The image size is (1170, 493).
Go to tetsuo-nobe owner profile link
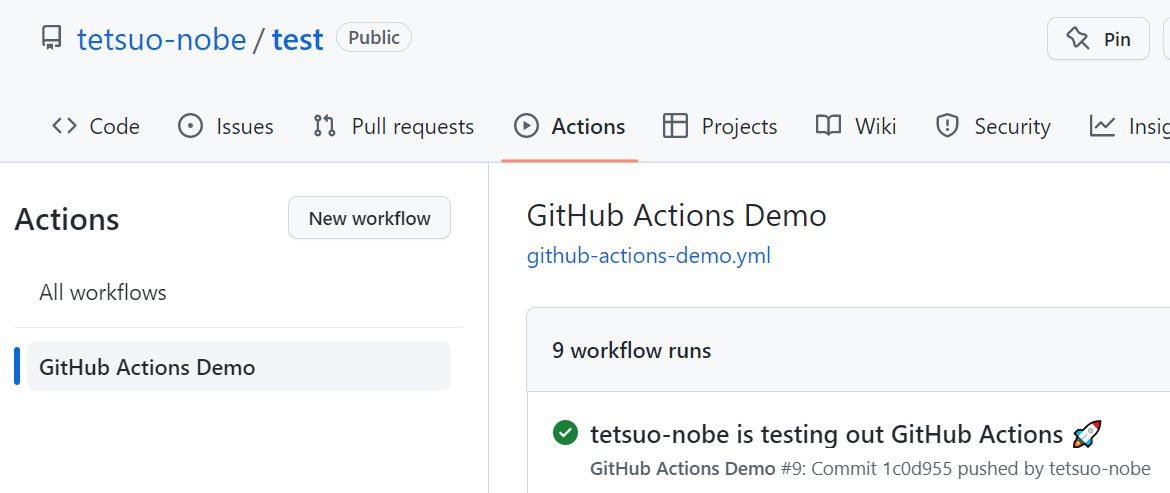point(162,39)
